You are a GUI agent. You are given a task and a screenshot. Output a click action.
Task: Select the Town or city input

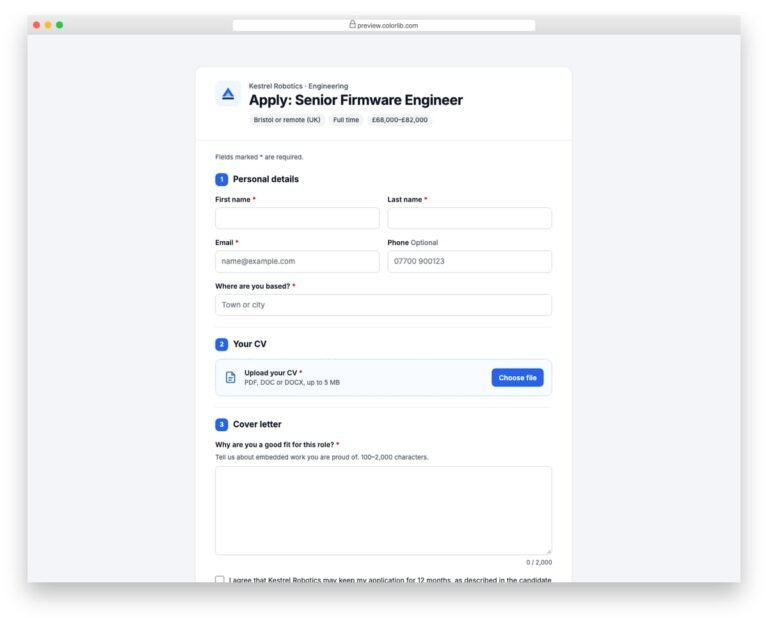click(x=383, y=305)
